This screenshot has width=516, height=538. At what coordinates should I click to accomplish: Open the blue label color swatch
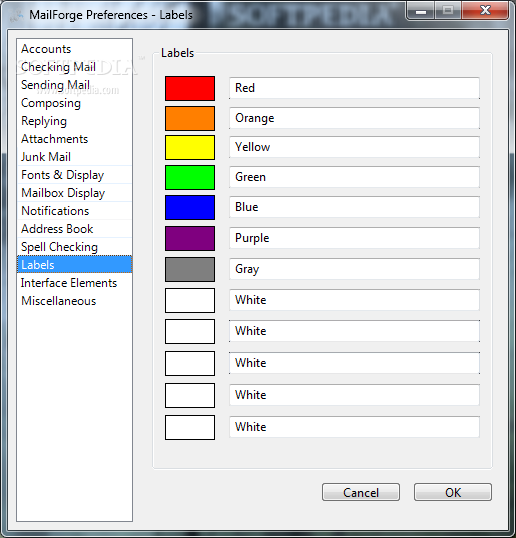[x=190, y=208]
